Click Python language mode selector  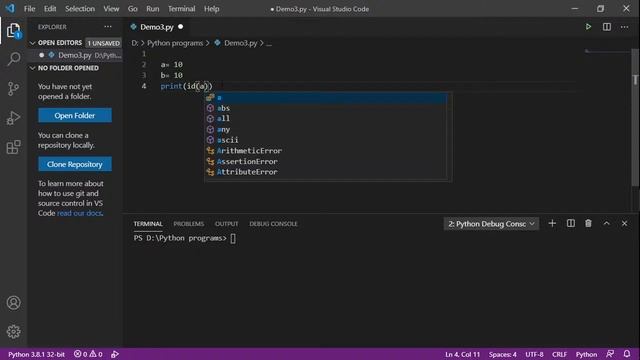coord(586,354)
